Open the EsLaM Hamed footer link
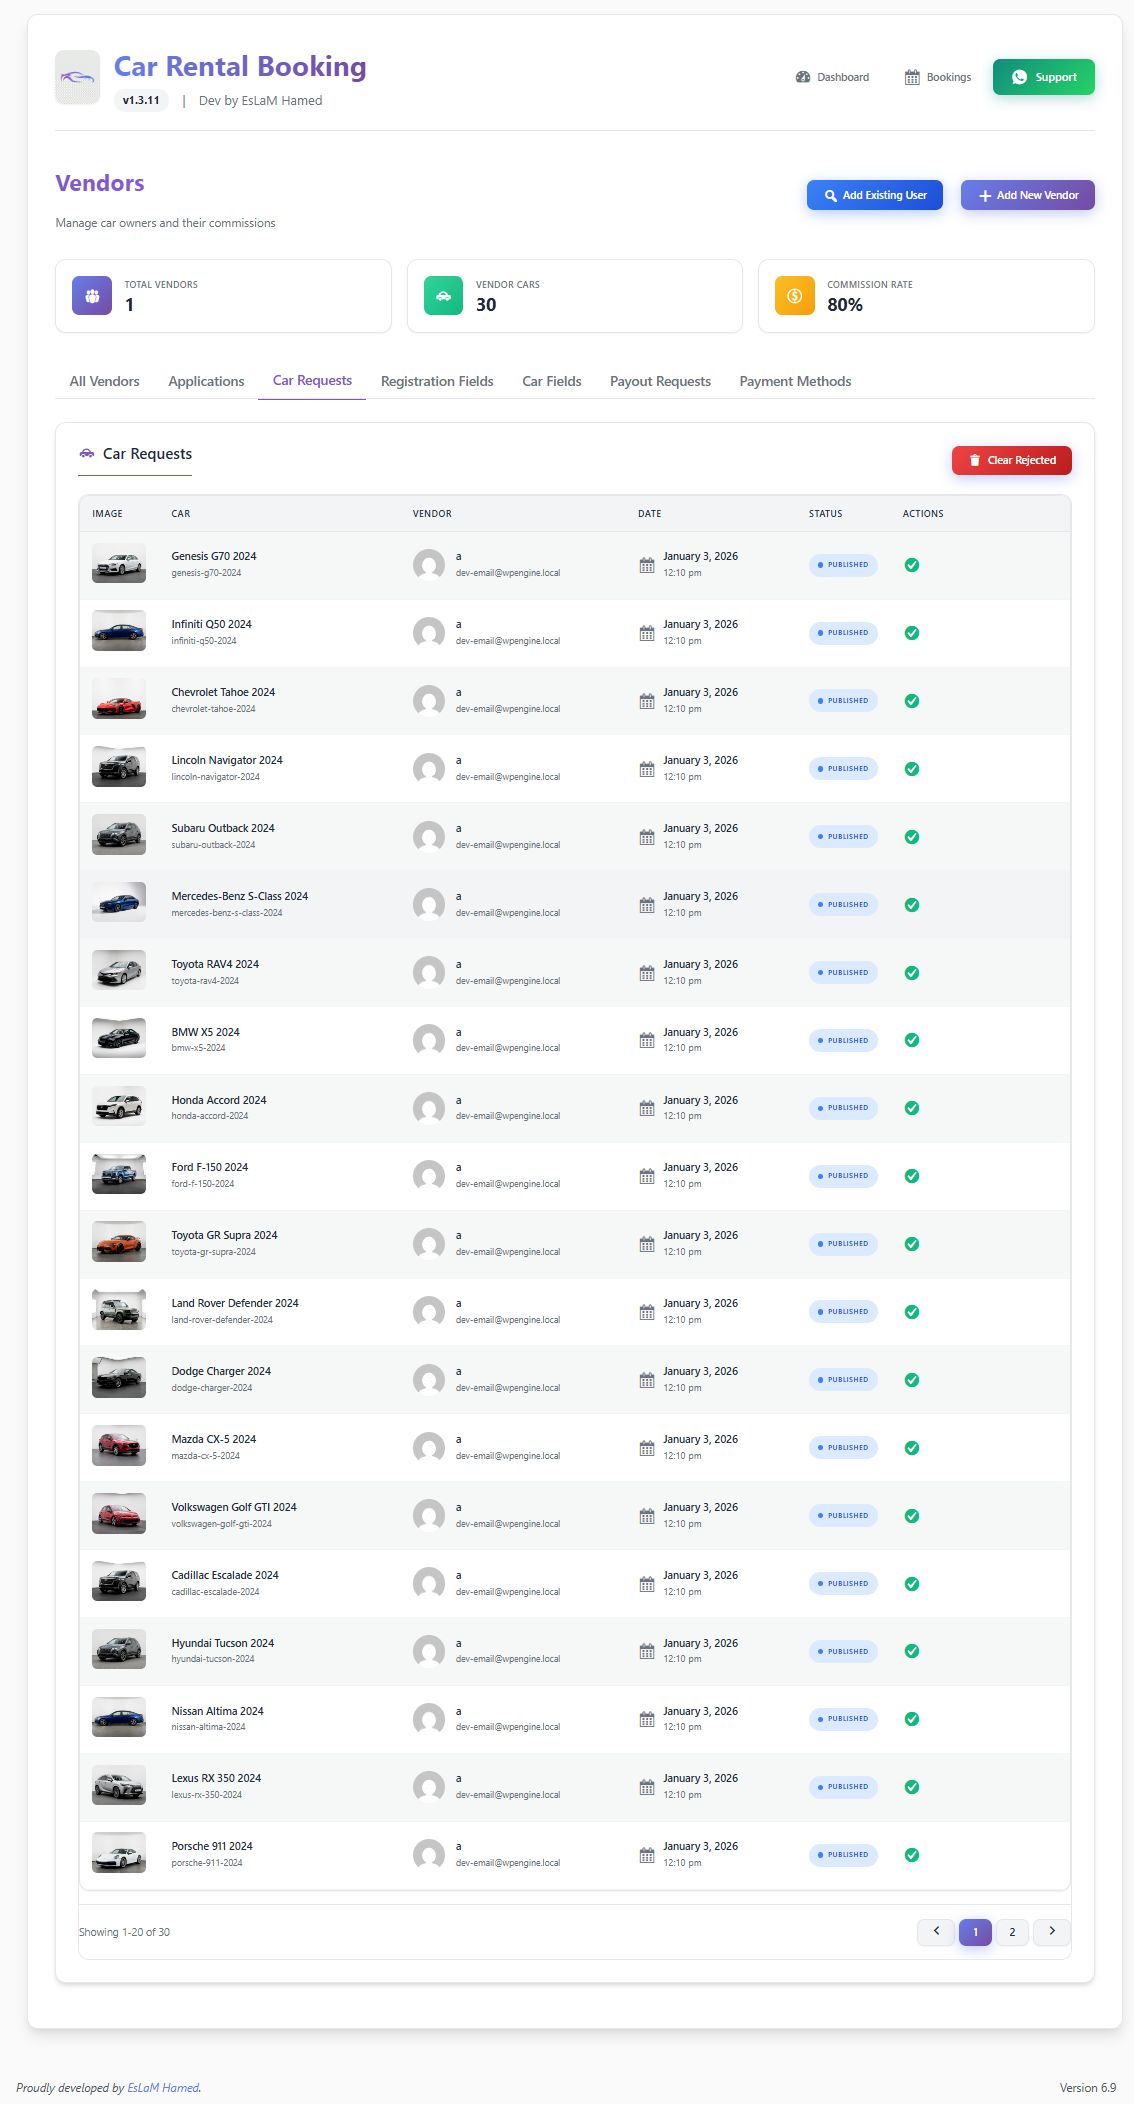This screenshot has height=2104, width=1134. (163, 2088)
